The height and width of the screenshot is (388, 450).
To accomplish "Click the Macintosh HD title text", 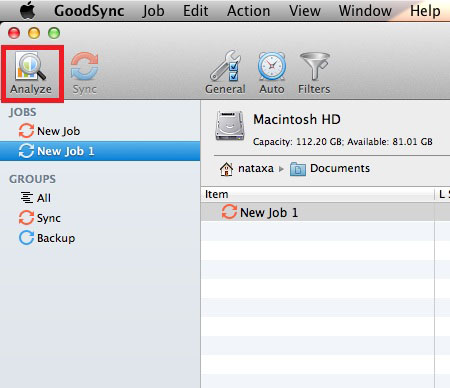I will 297,119.
